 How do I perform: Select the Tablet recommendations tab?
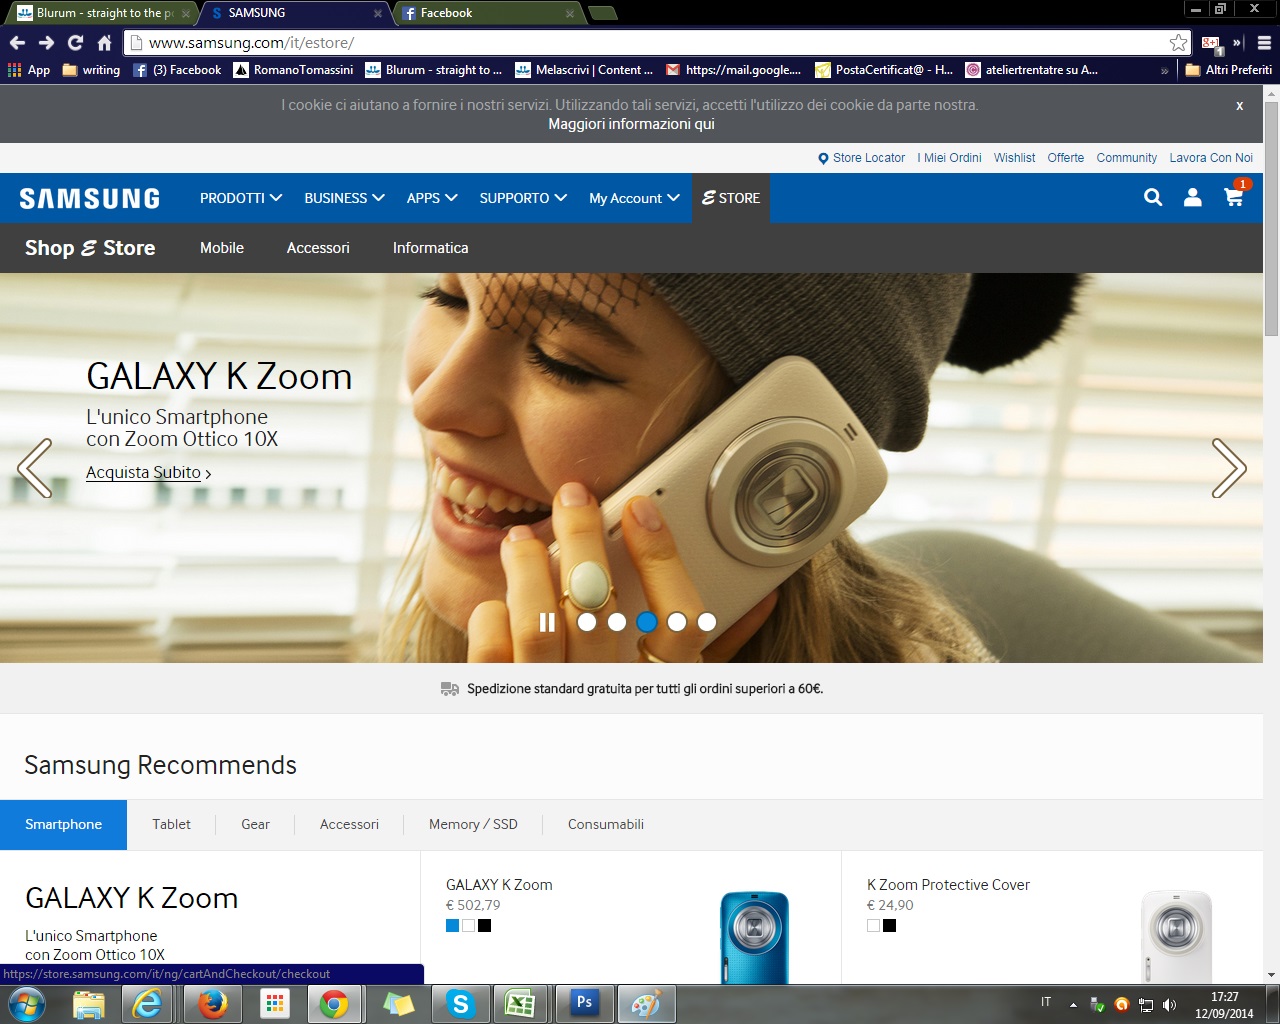(171, 825)
